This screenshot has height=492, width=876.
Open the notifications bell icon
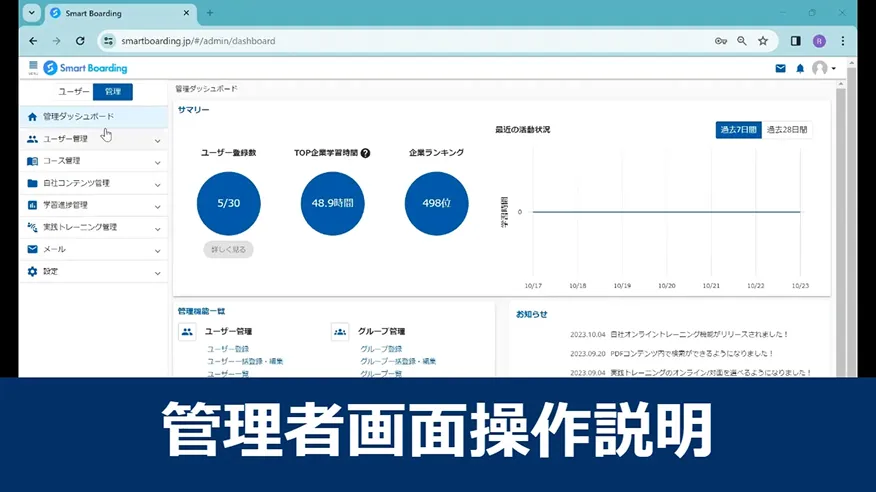(x=800, y=68)
